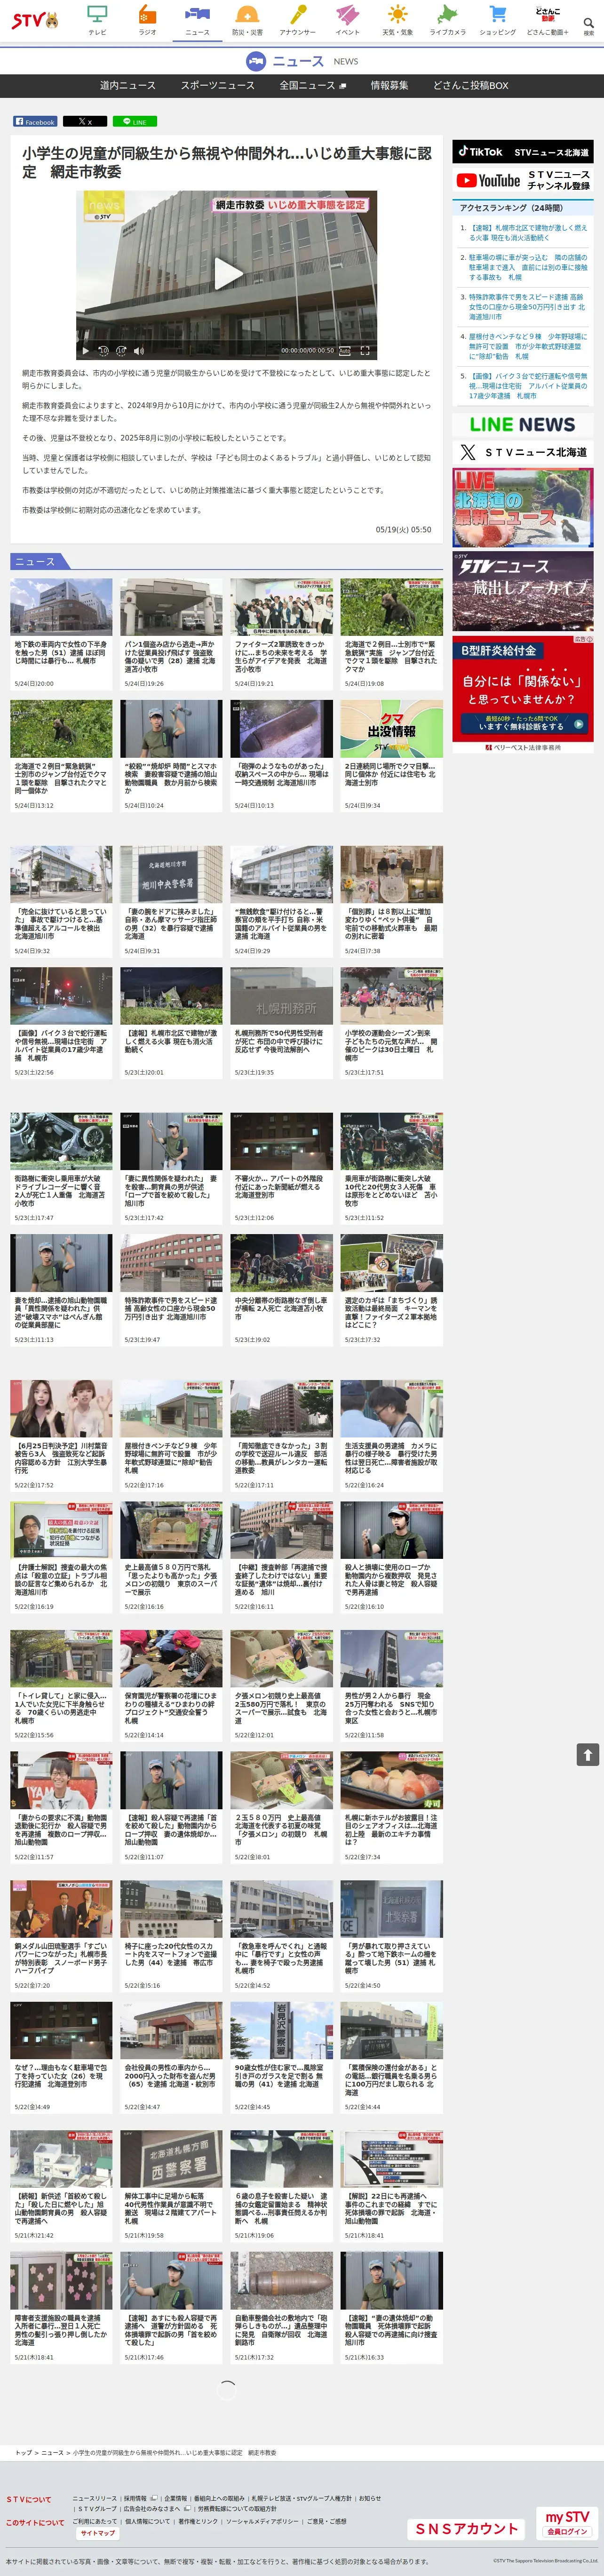This screenshot has width=604, height=2576.
Task: Open 情報募集 menu item
Action: tap(389, 85)
